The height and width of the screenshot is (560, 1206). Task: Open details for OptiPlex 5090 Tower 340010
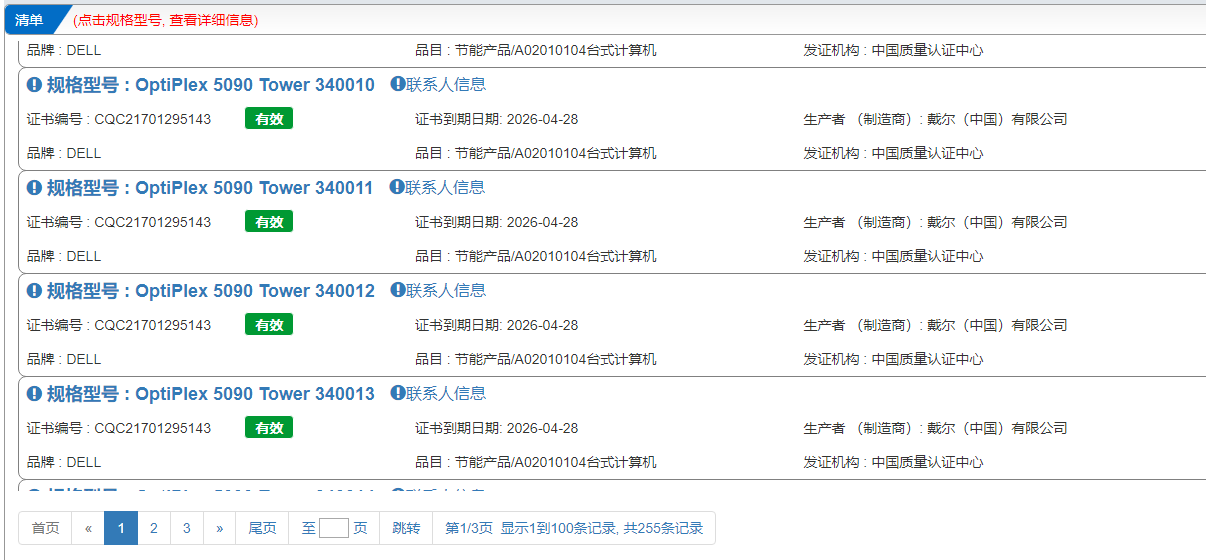tap(211, 85)
